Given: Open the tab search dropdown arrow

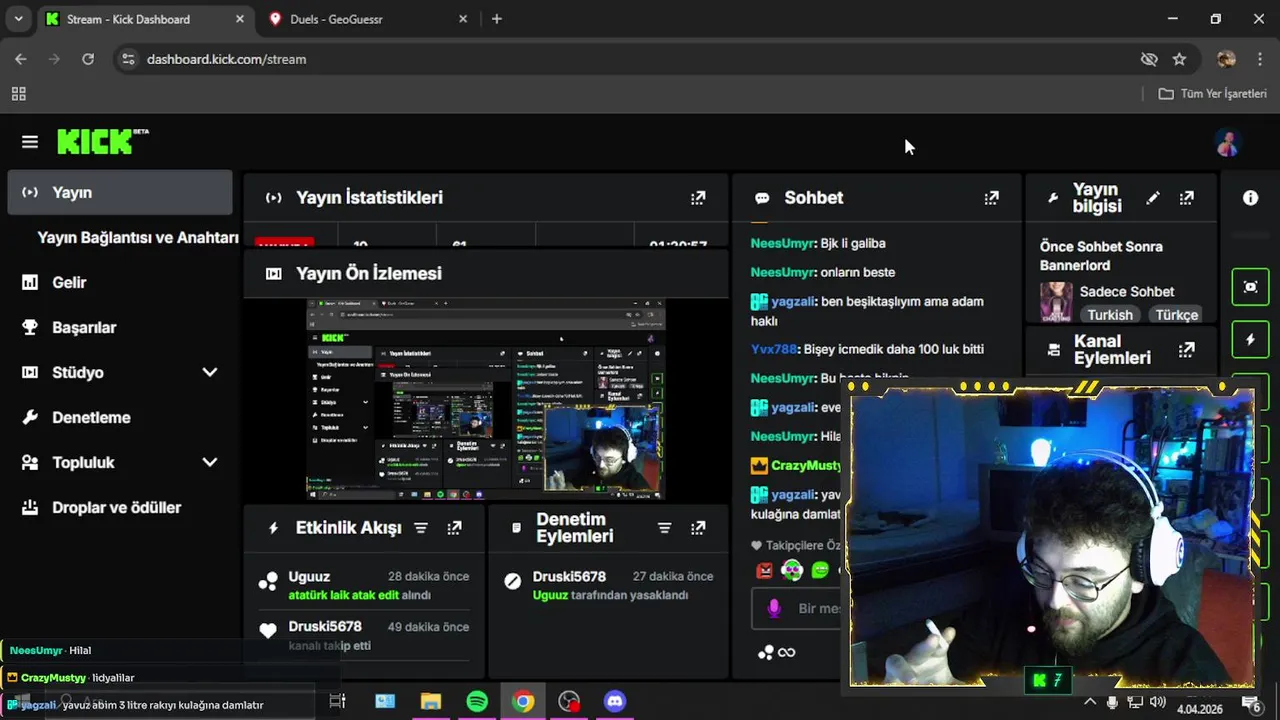Looking at the screenshot, I should coord(18,19).
